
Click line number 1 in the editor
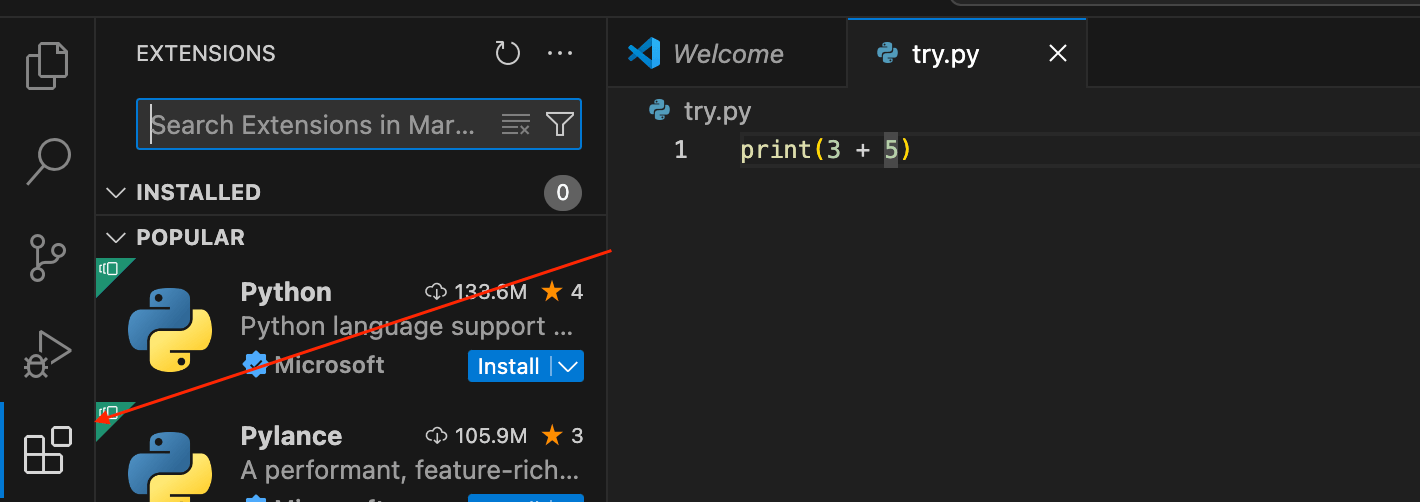pyautogui.click(x=680, y=150)
